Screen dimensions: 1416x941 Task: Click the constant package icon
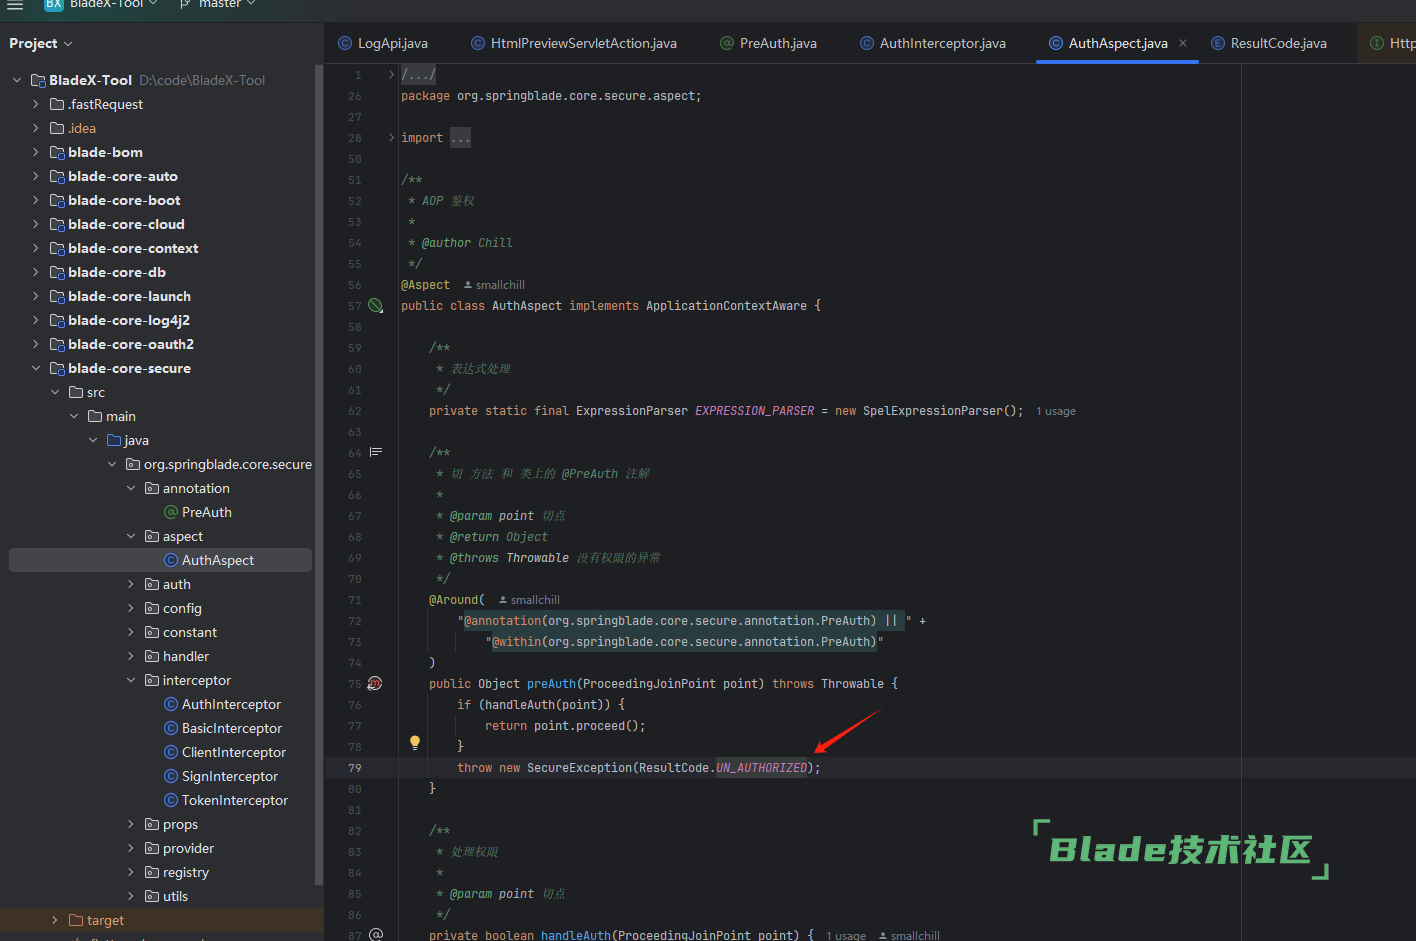click(x=152, y=632)
